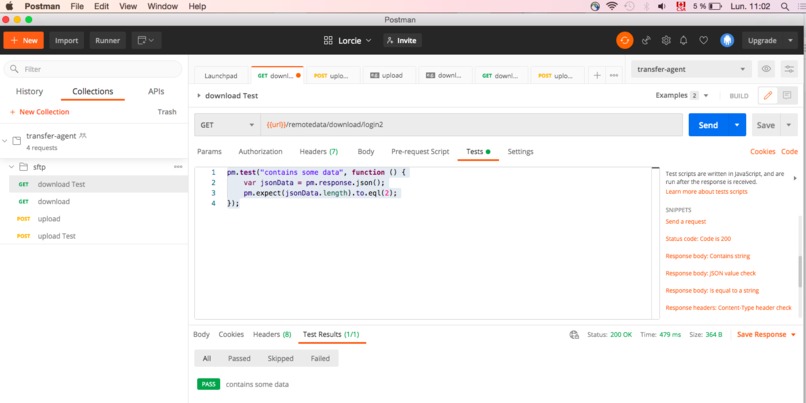Select the Launchpad tab

[221, 75]
